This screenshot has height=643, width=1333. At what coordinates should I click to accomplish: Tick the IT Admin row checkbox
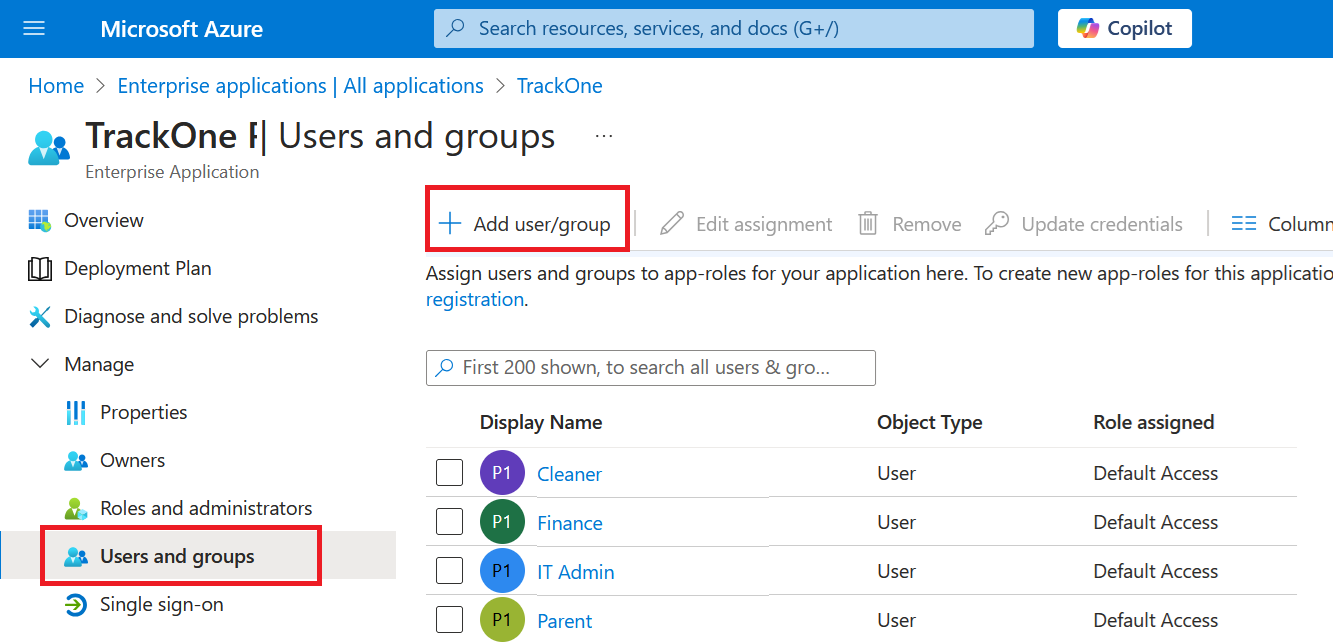(450, 571)
